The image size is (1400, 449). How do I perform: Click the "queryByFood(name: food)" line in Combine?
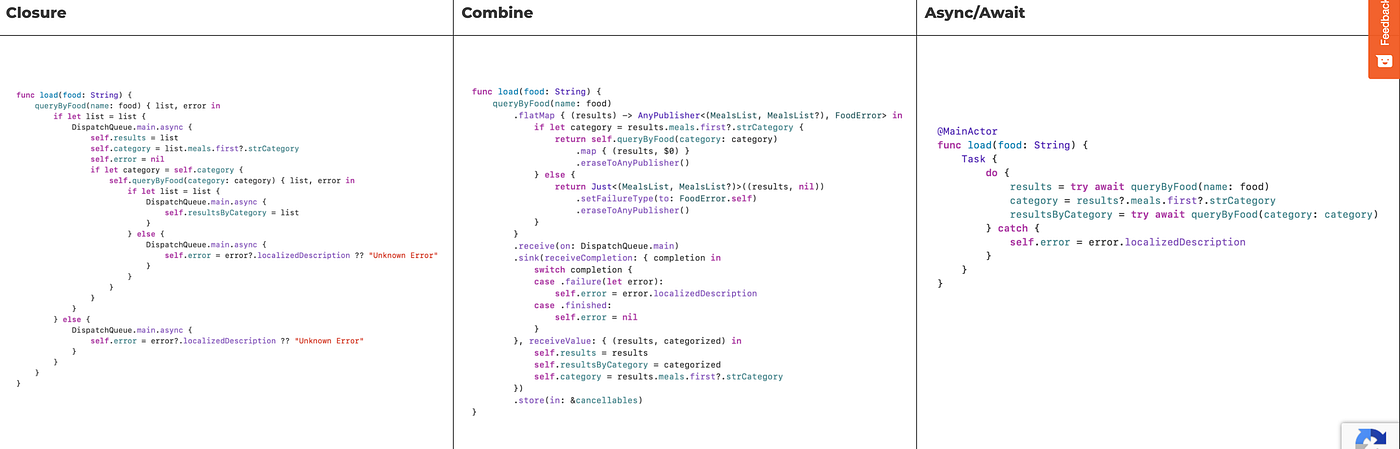pos(551,103)
